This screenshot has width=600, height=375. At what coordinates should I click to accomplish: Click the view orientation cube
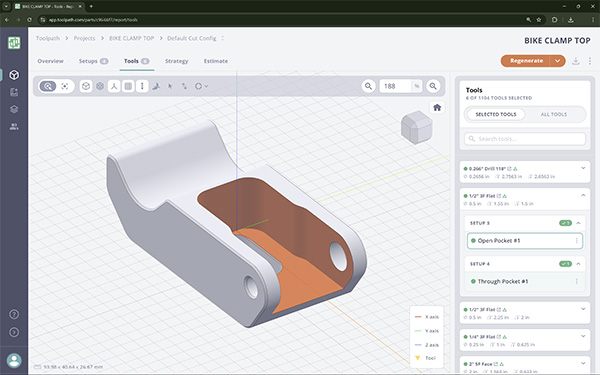click(x=417, y=127)
